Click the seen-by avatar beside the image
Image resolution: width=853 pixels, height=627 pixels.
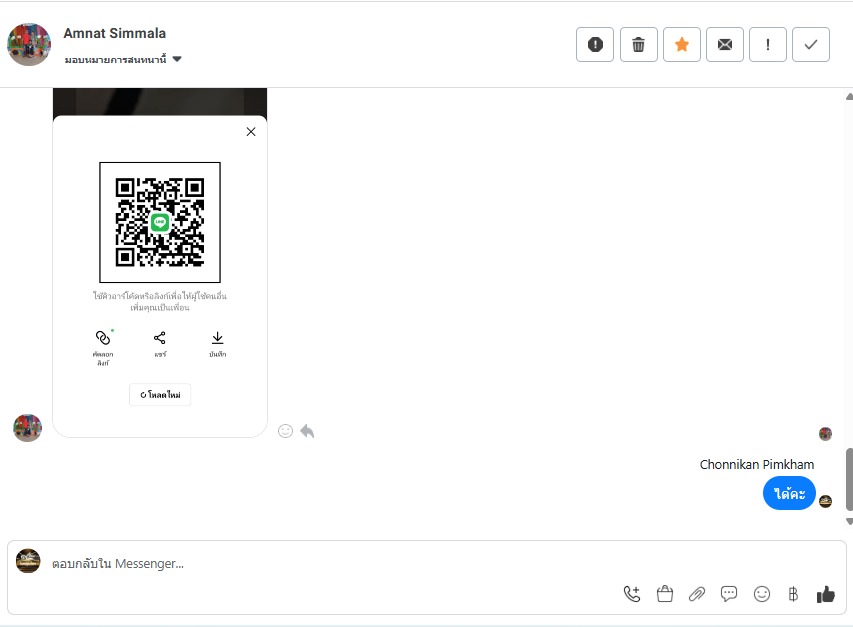tap(825, 433)
